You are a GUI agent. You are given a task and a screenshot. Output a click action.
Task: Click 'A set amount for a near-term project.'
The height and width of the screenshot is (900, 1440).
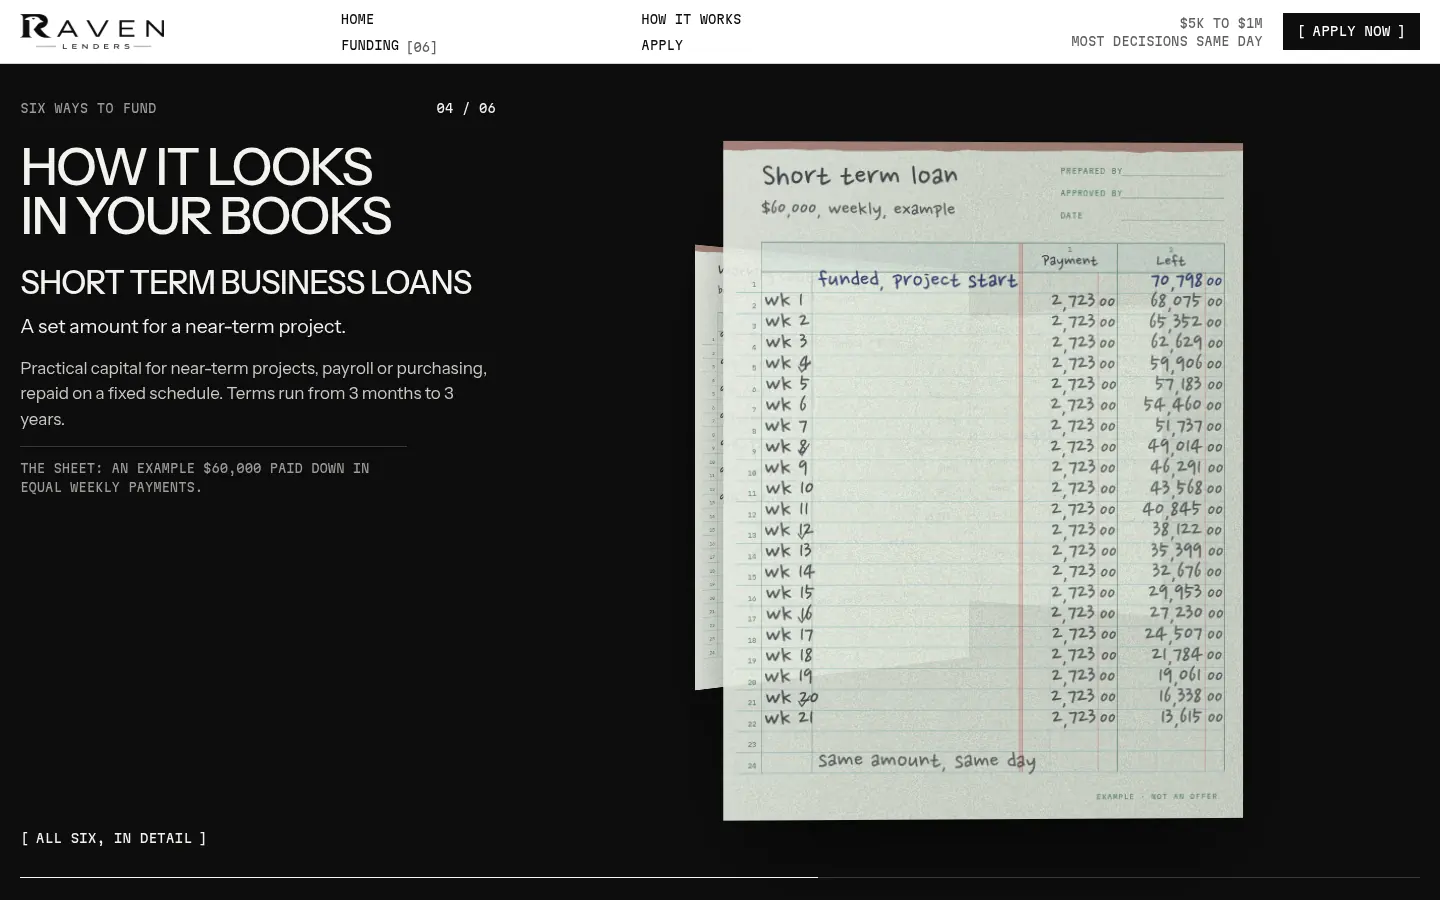point(183,326)
